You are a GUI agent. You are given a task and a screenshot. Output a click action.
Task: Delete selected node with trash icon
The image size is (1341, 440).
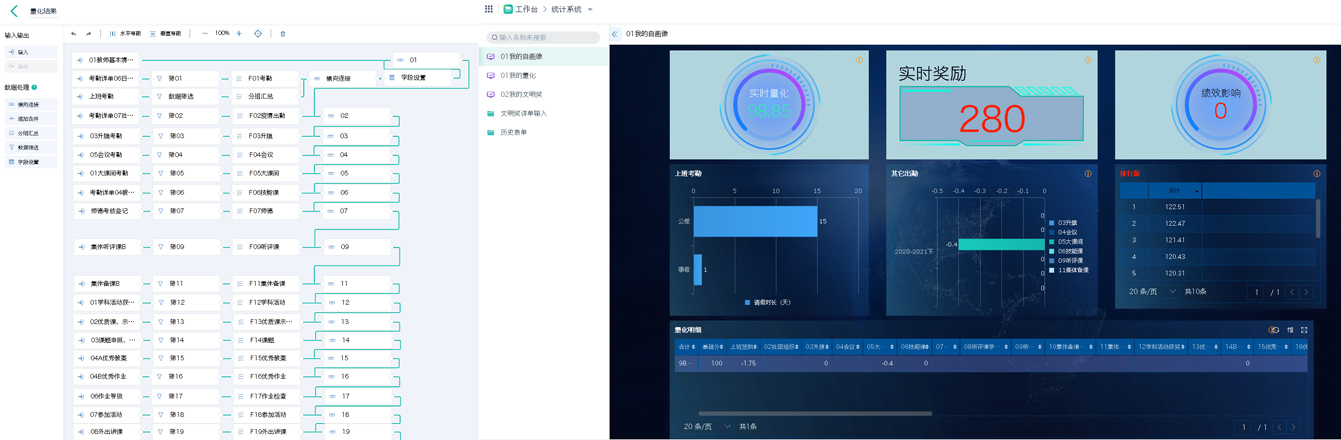[283, 34]
